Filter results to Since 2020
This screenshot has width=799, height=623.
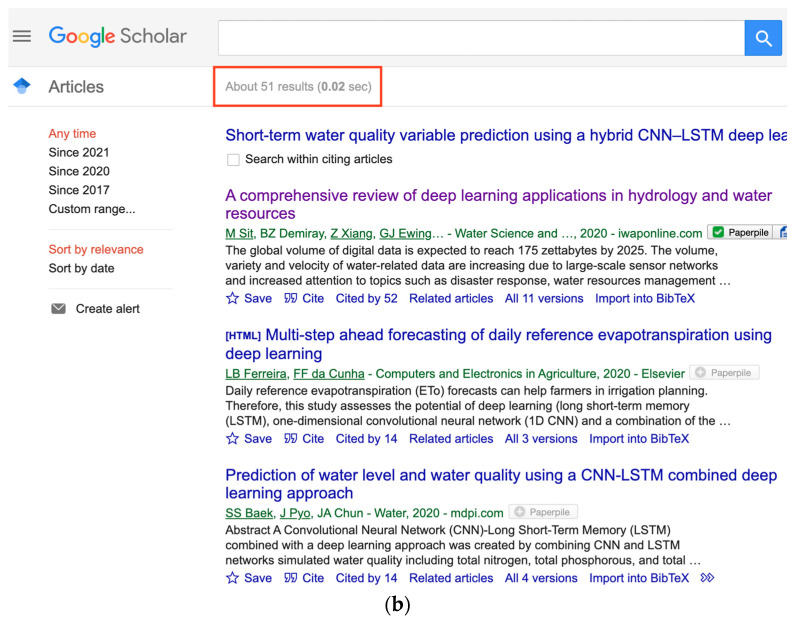point(79,171)
